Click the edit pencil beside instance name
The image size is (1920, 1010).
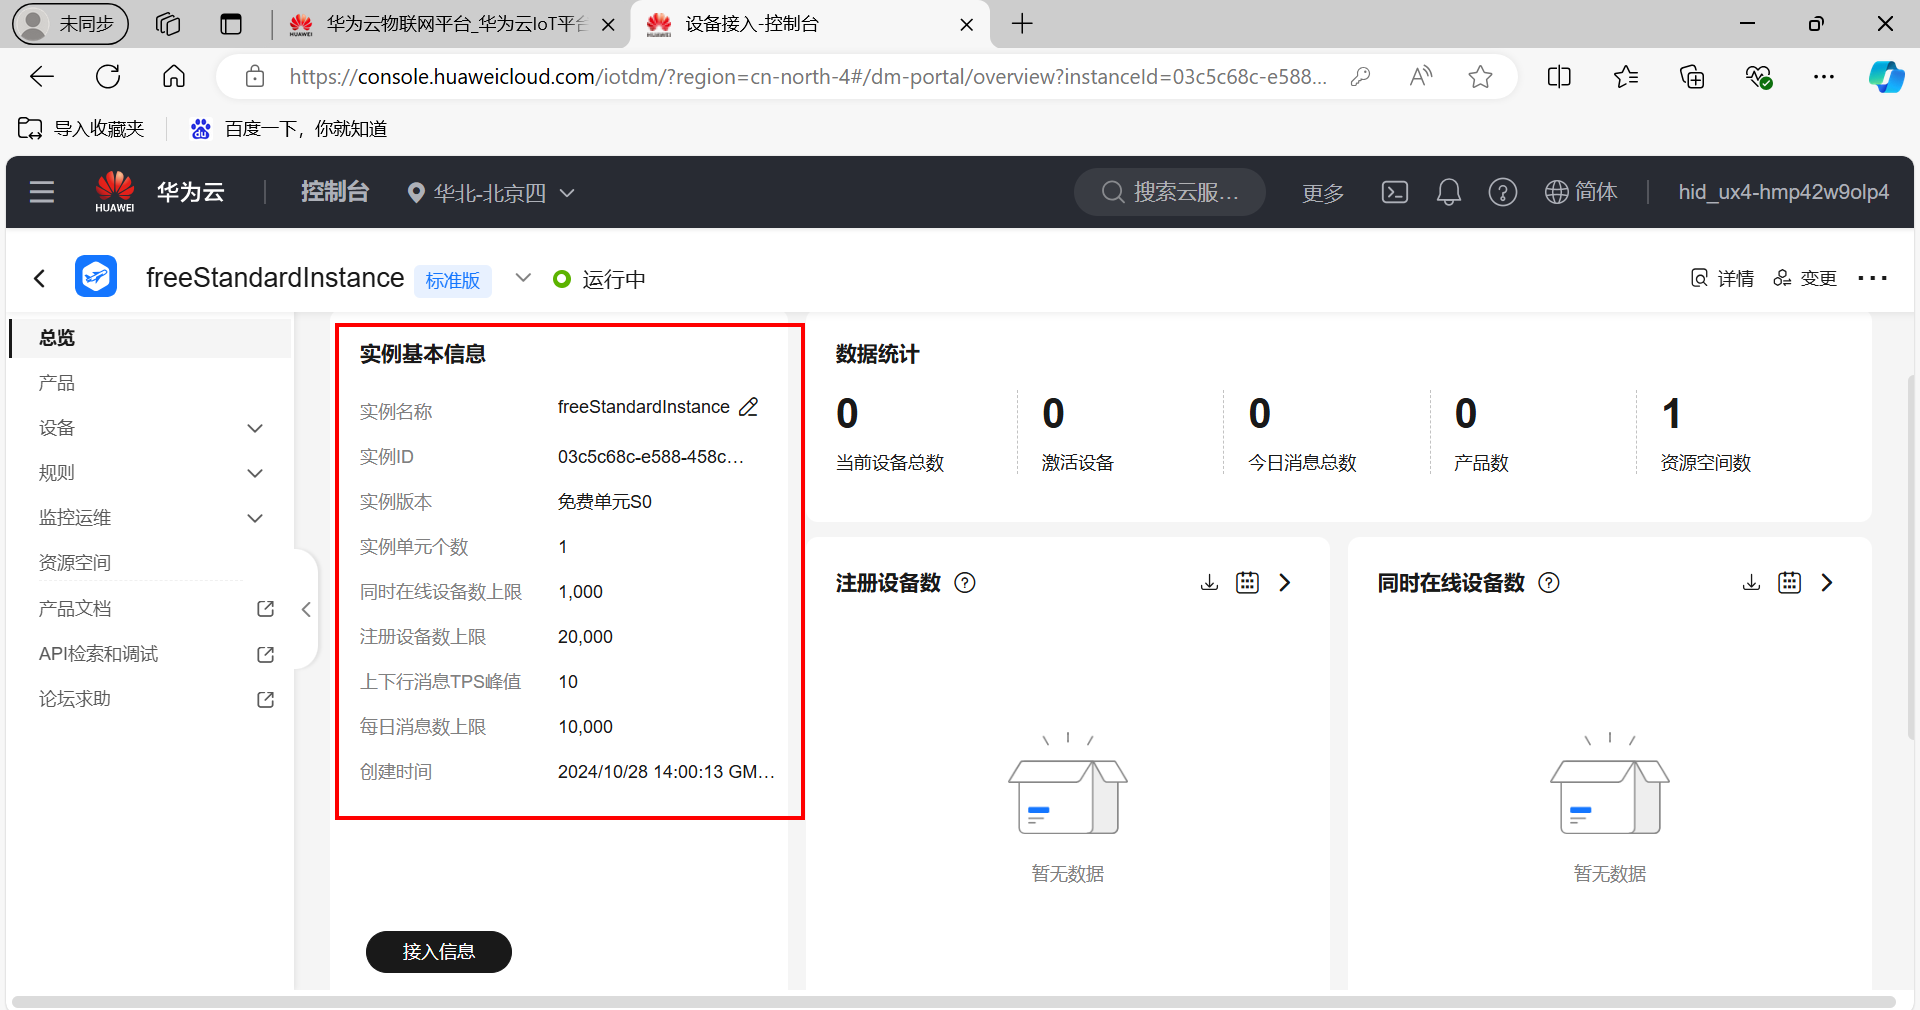click(x=748, y=407)
